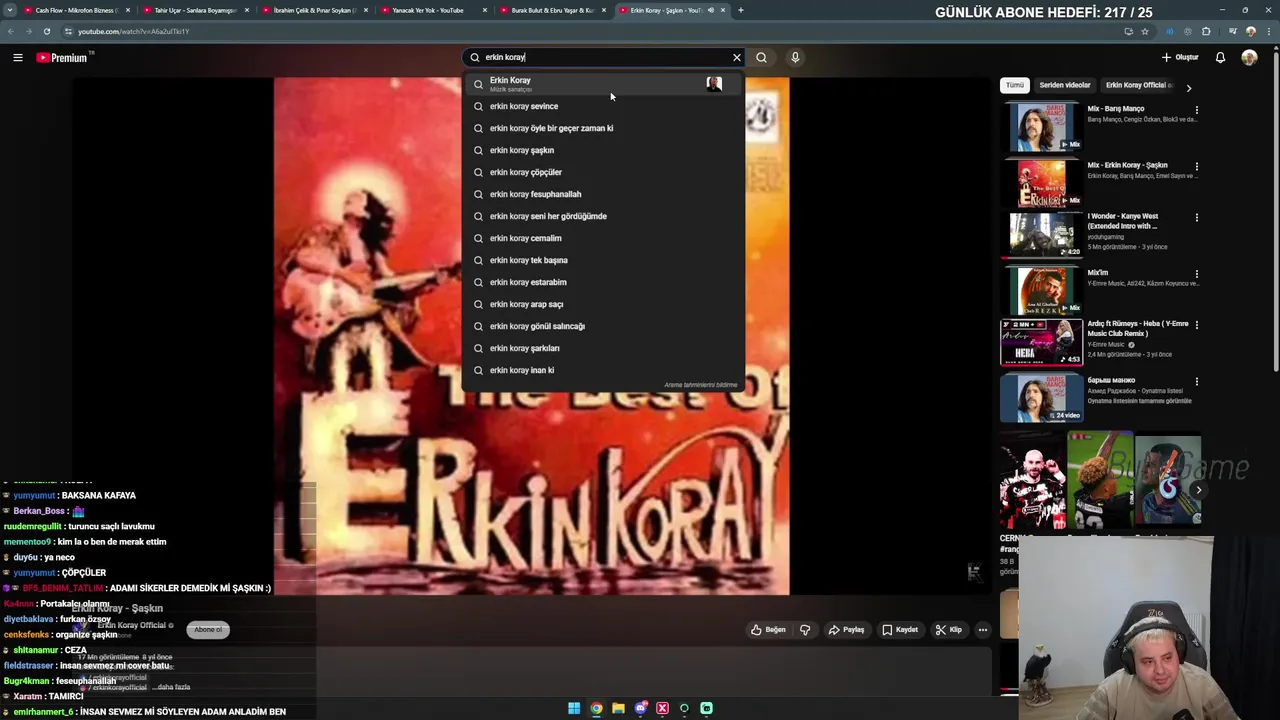Select the Tümü filter chip
This screenshot has height=720, width=1280.
pos(1015,85)
